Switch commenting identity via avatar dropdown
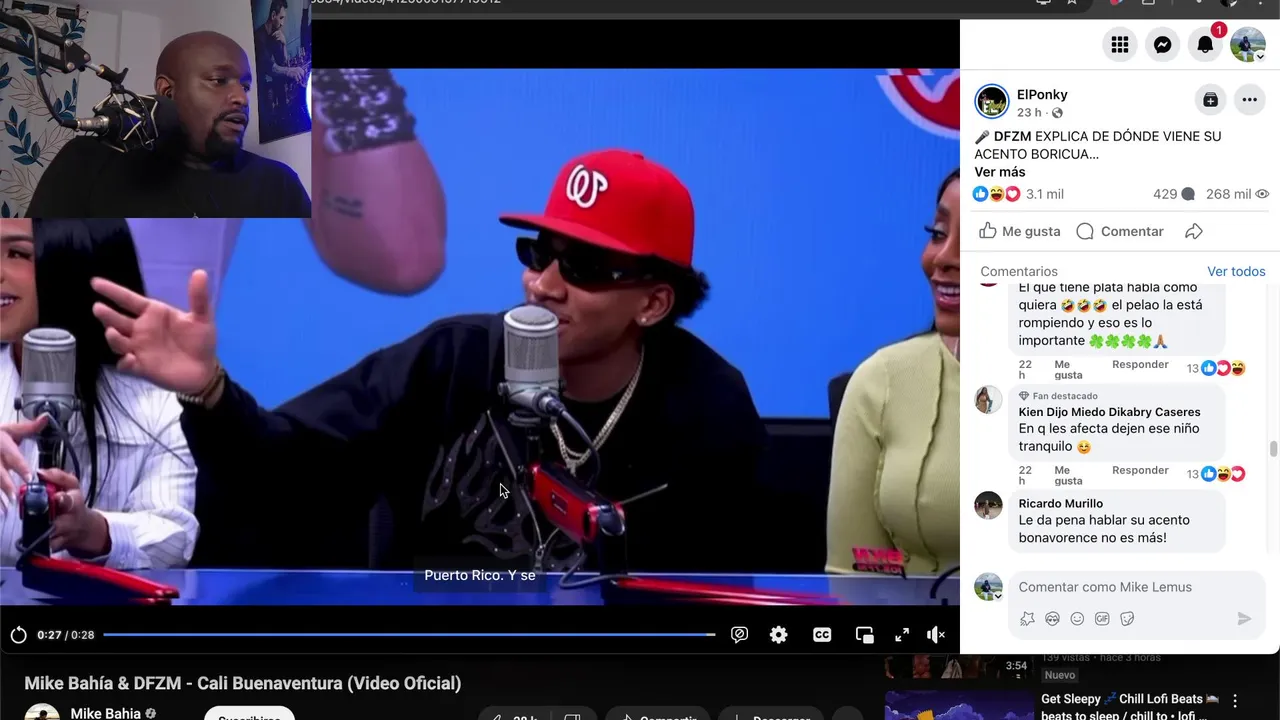Viewport: 1280px width, 720px height. [988, 587]
